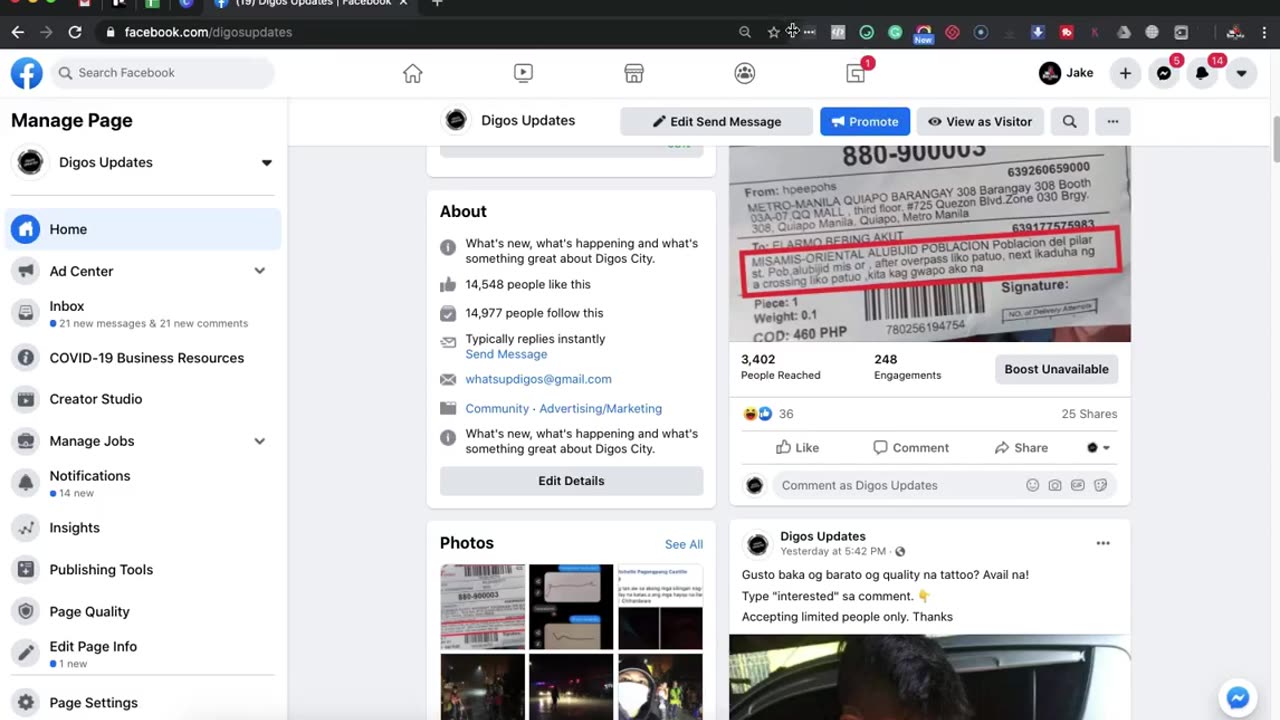1280x720 pixels.
Task: Open Publishing Tools
Action: tap(143, 570)
